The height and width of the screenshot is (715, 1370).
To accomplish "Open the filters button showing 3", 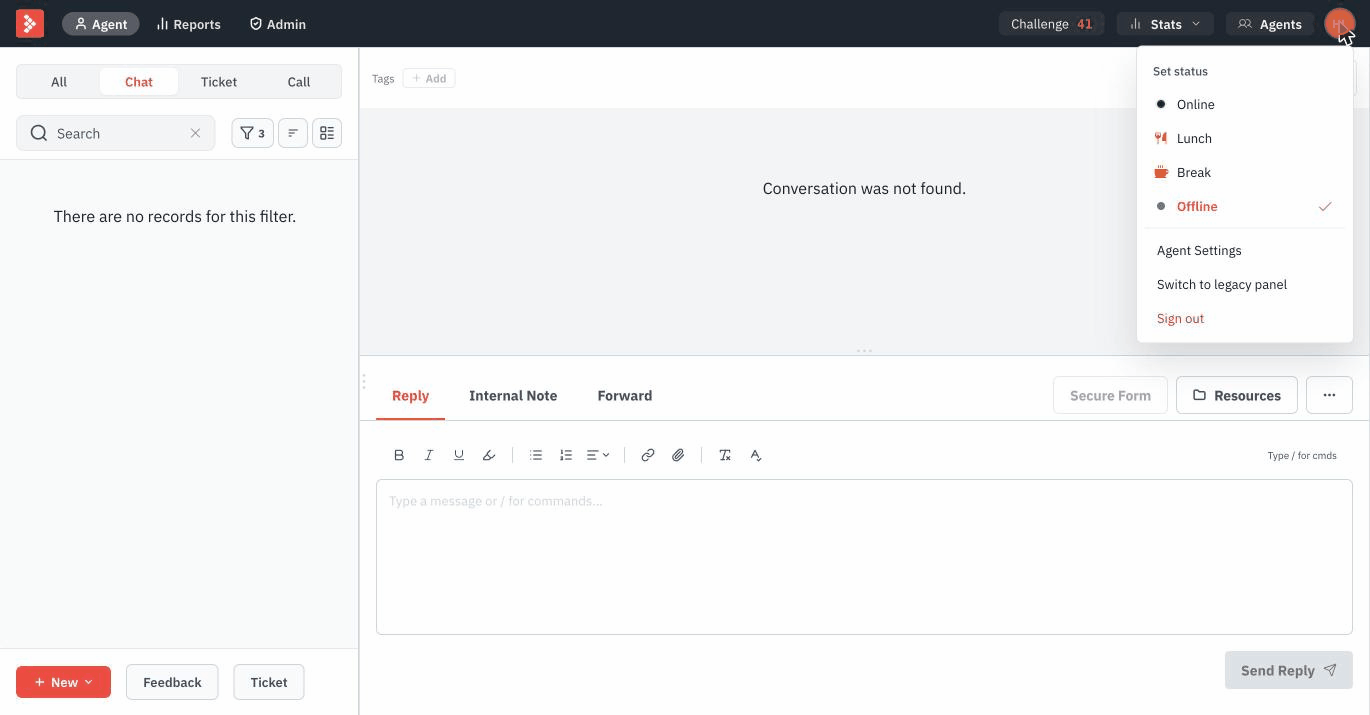I will coord(253,133).
